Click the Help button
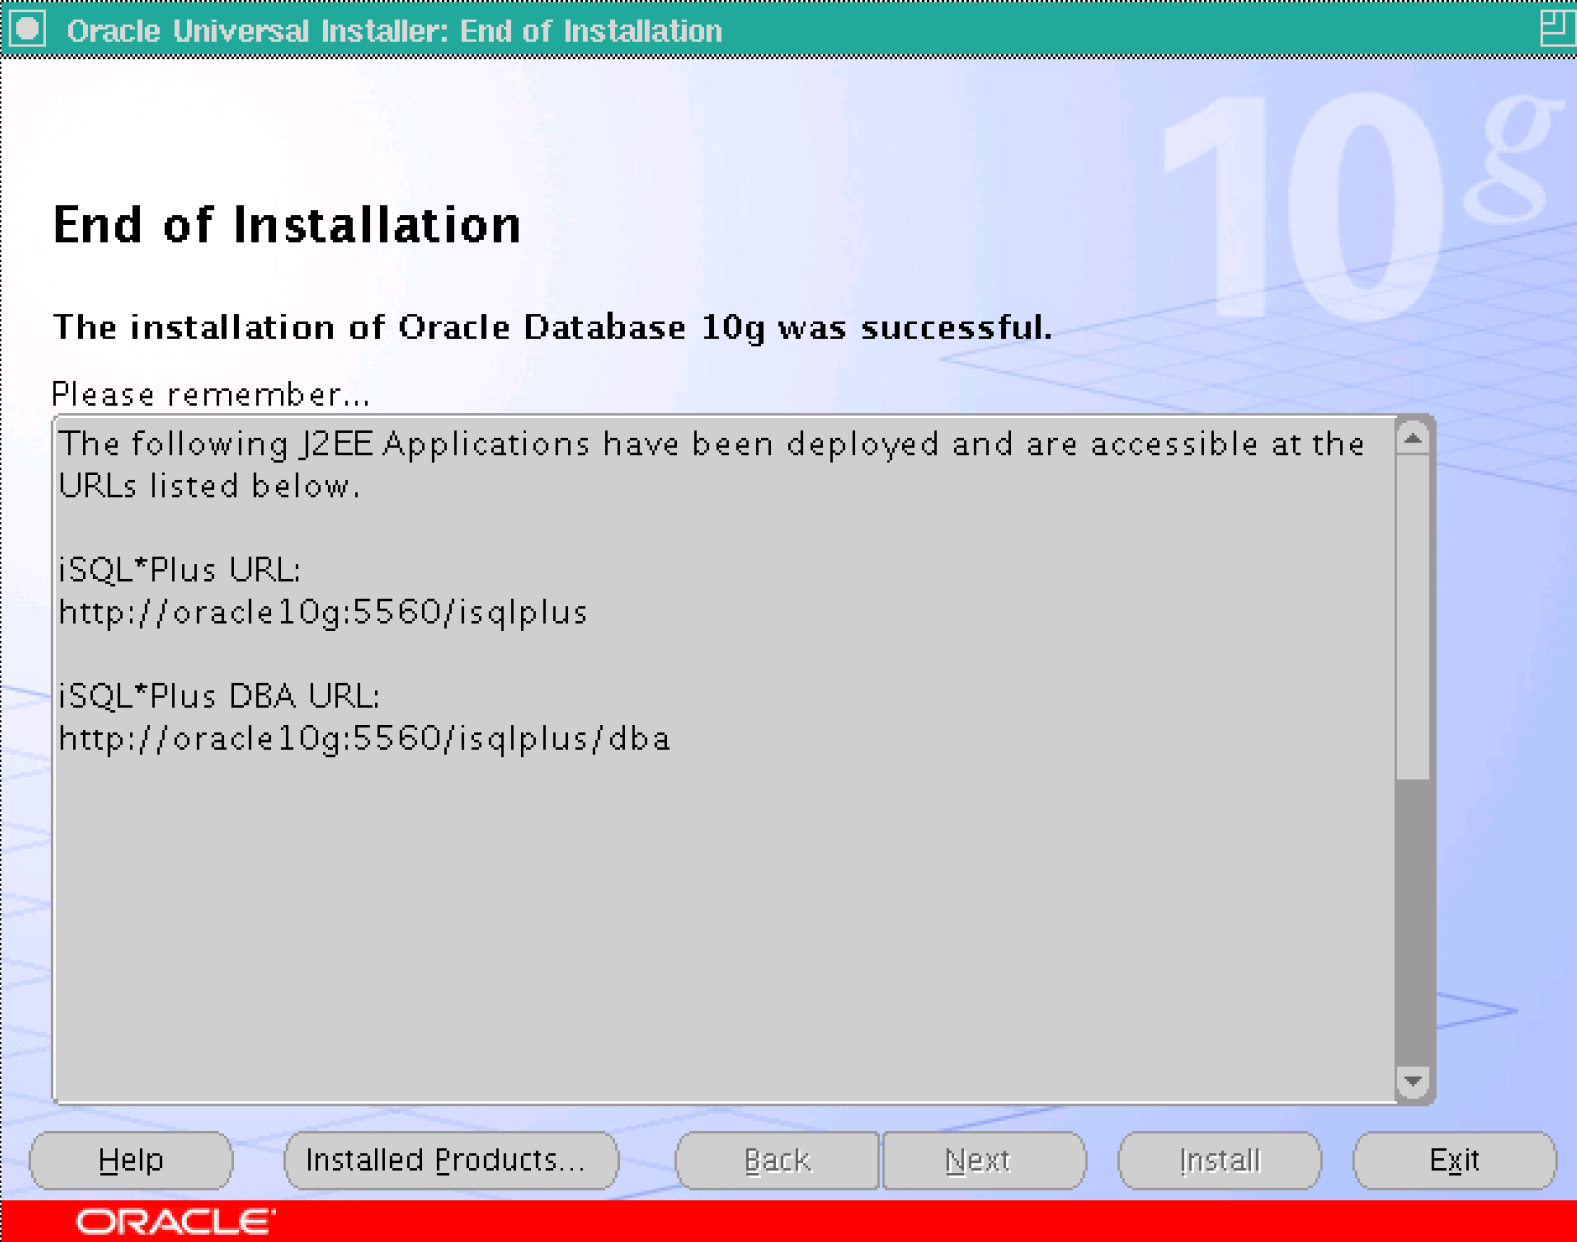 [131, 1160]
